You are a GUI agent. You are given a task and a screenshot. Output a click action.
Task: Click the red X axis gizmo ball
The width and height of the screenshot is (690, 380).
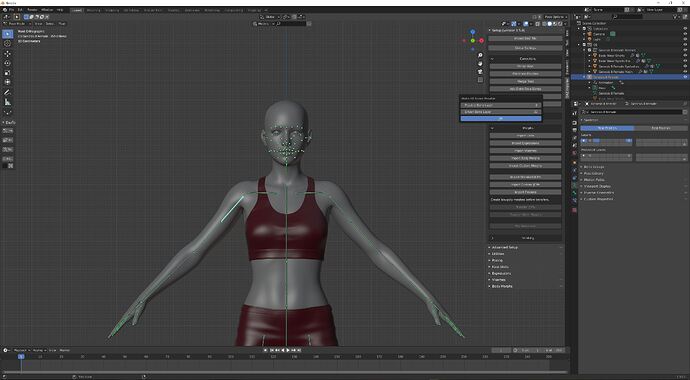click(x=481, y=40)
